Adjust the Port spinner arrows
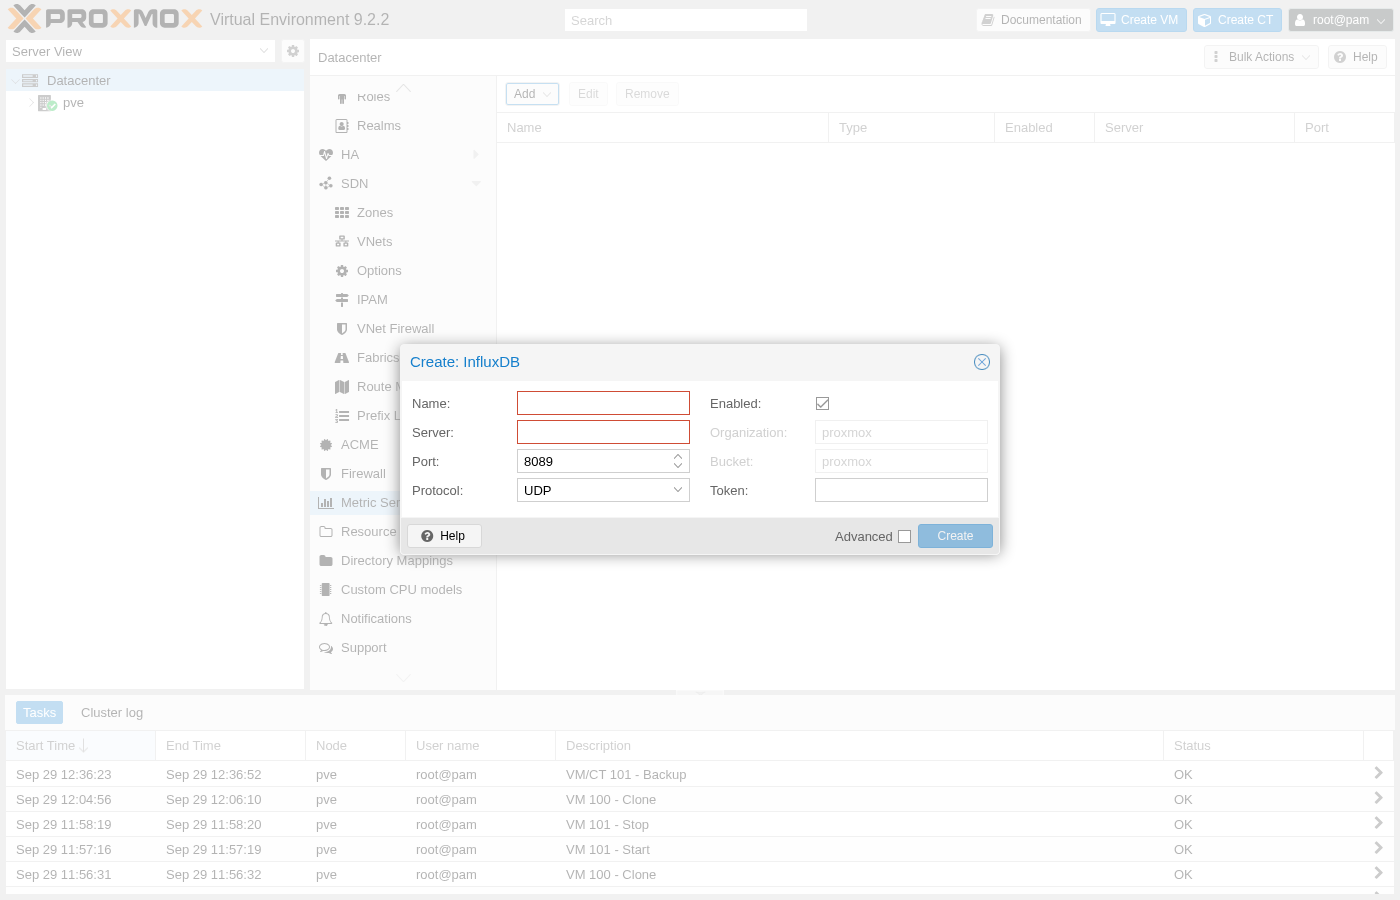 pyautogui.click(x=678, y=461)
